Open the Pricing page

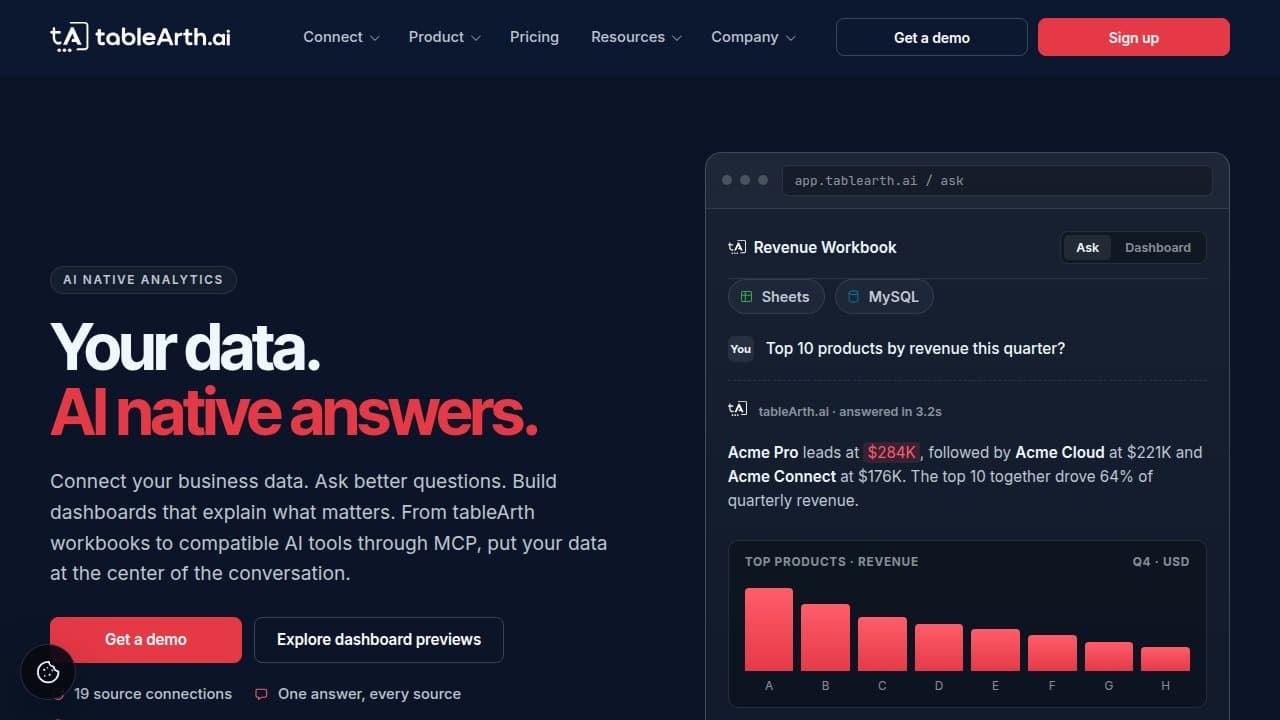534,37
